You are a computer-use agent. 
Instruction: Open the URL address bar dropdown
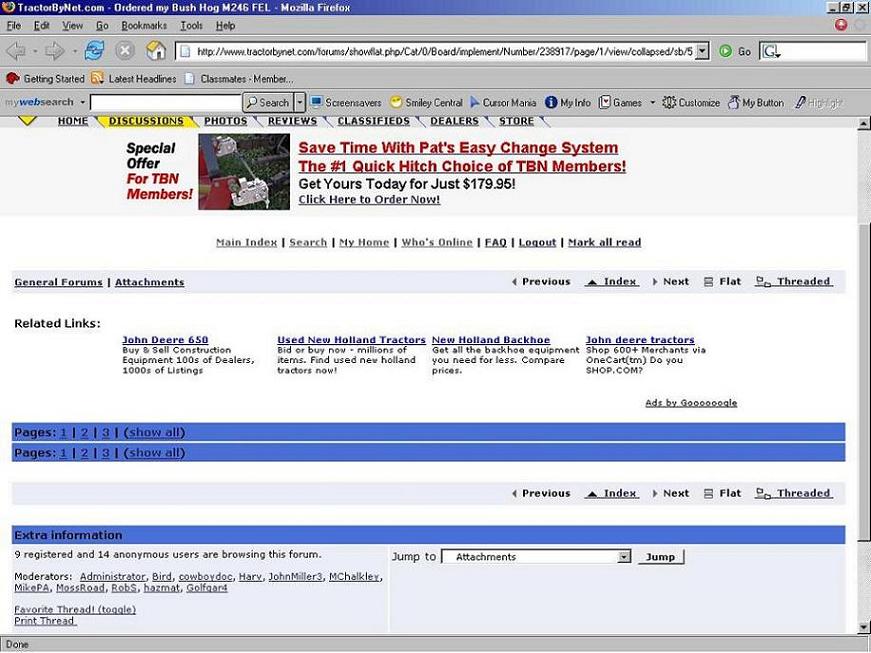[702, 51]
